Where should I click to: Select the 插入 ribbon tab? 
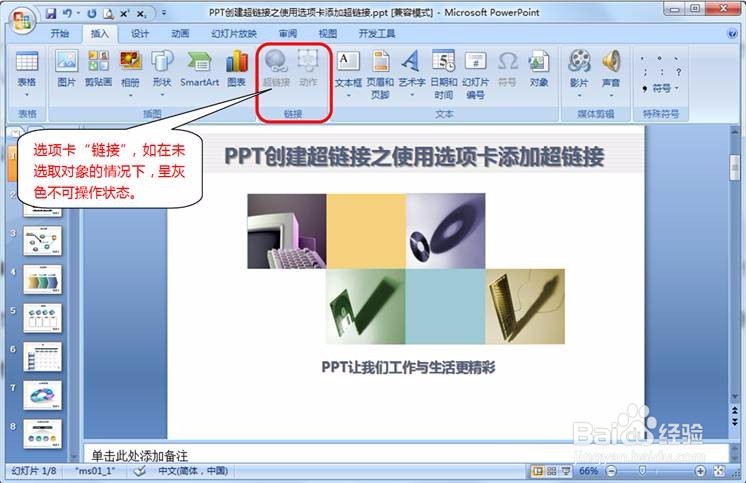(100, 33)
